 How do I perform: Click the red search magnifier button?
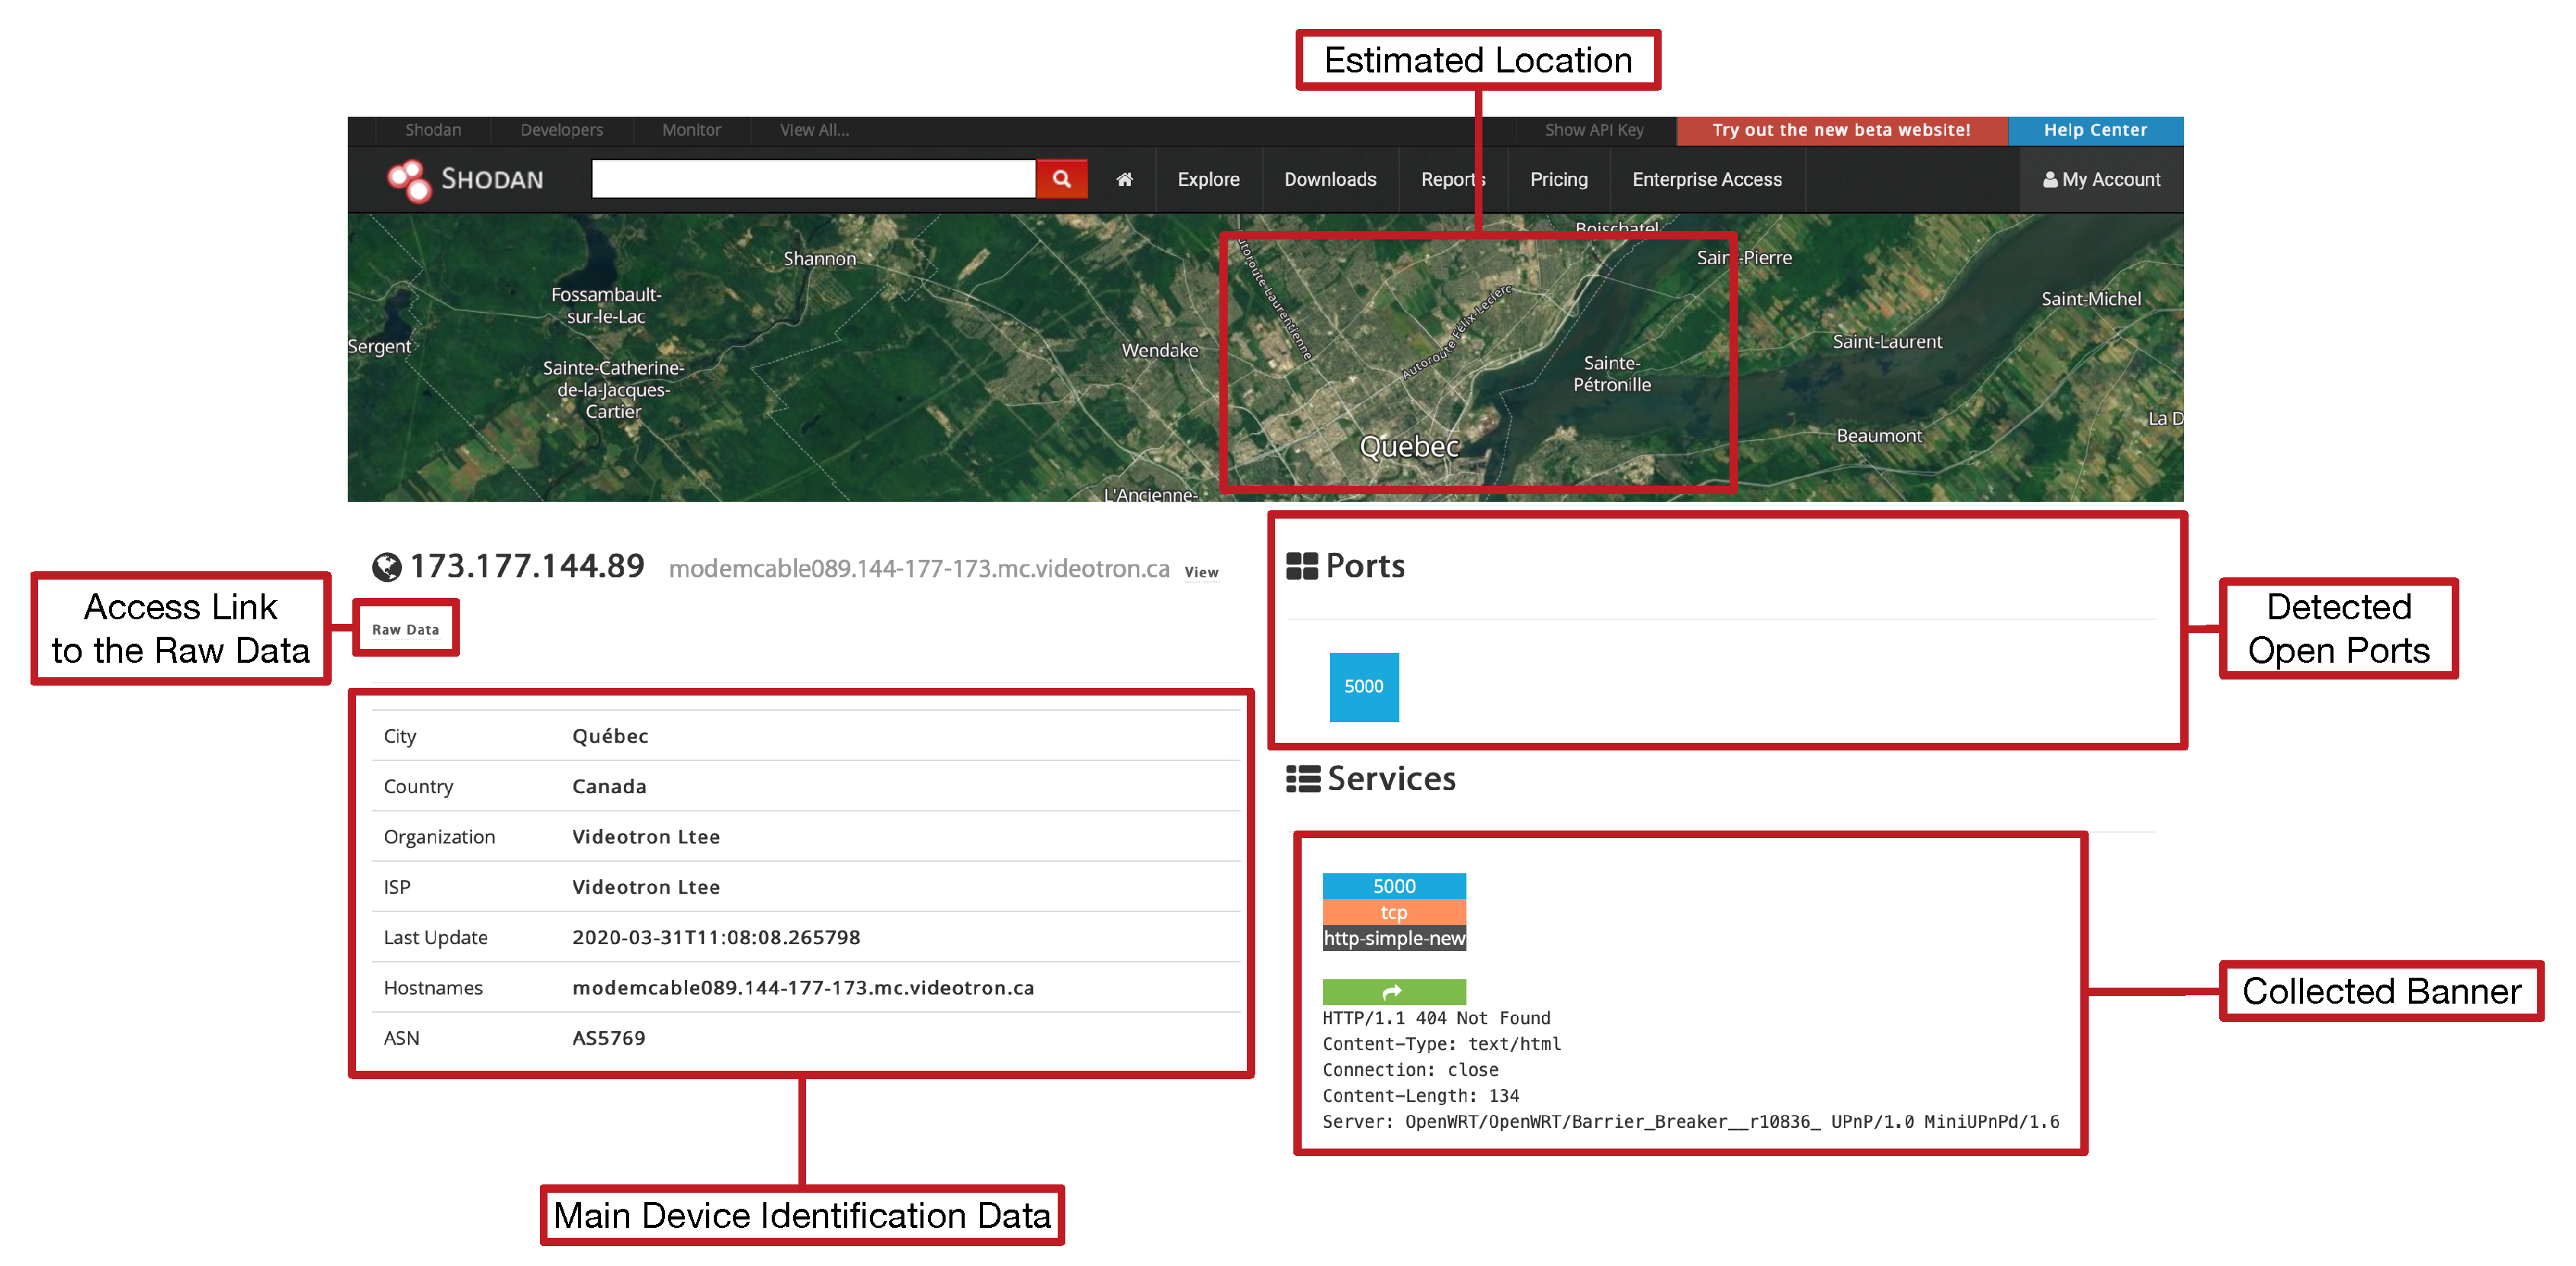1061,179
